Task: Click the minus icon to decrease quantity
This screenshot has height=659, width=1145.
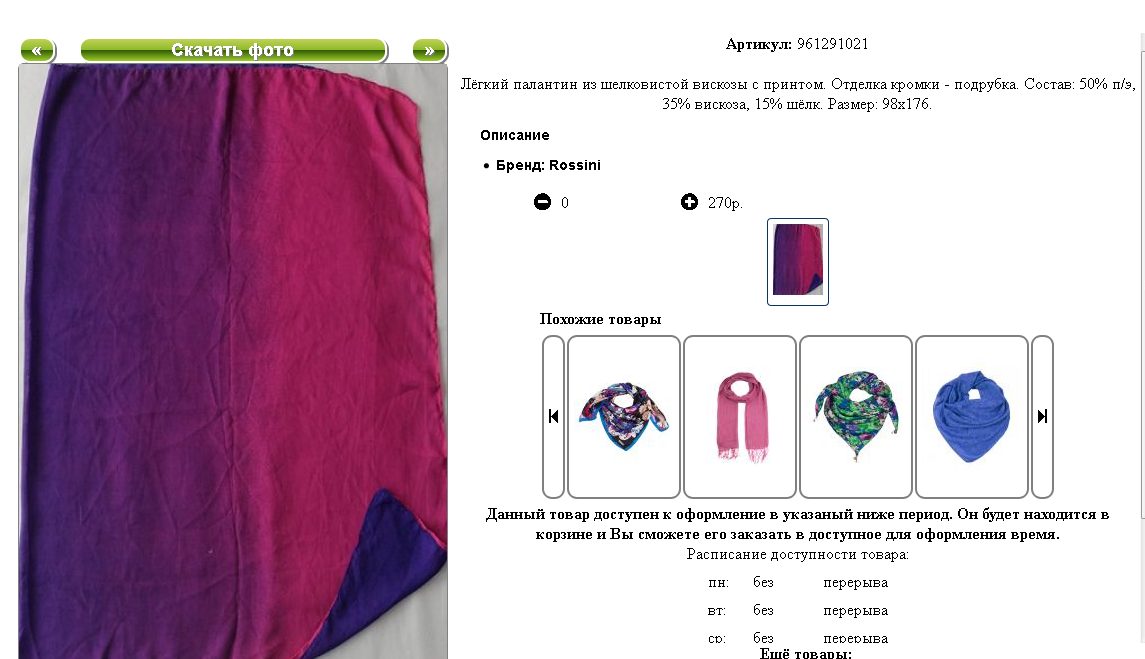Action: [542, 202]
